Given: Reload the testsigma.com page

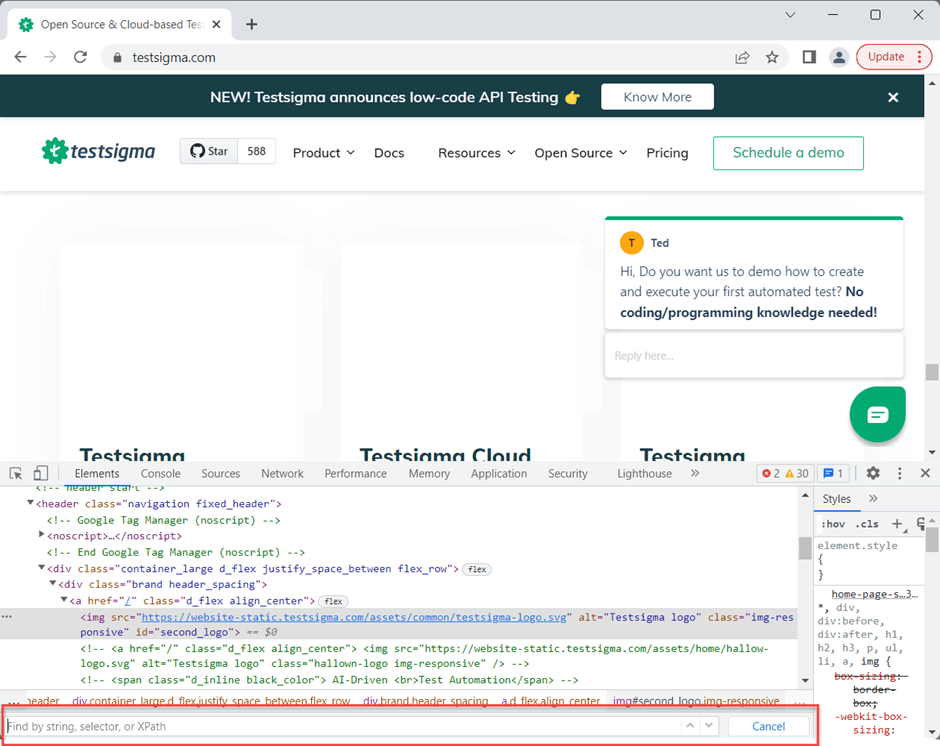Looking at the screenshot, I should tap(80, 58).
